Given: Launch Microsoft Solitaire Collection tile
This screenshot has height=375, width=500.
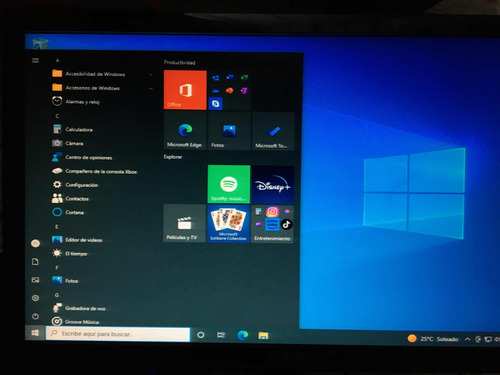Looking at the screenshot, I should [x=228, y=223].
